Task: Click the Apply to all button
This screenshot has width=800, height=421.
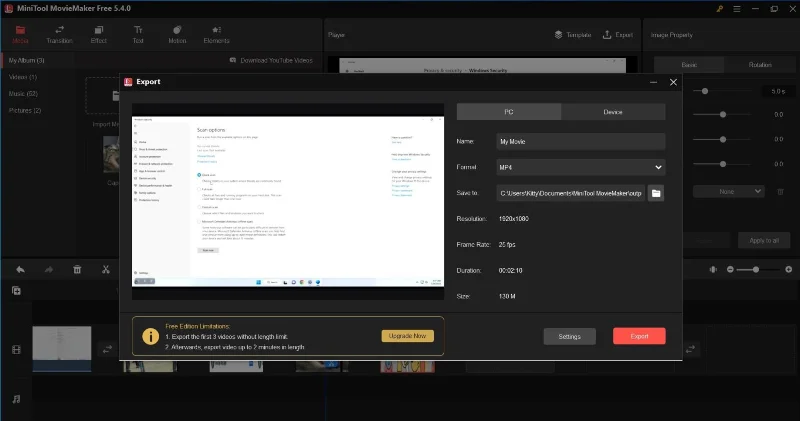Action: (x=764, y=240)
